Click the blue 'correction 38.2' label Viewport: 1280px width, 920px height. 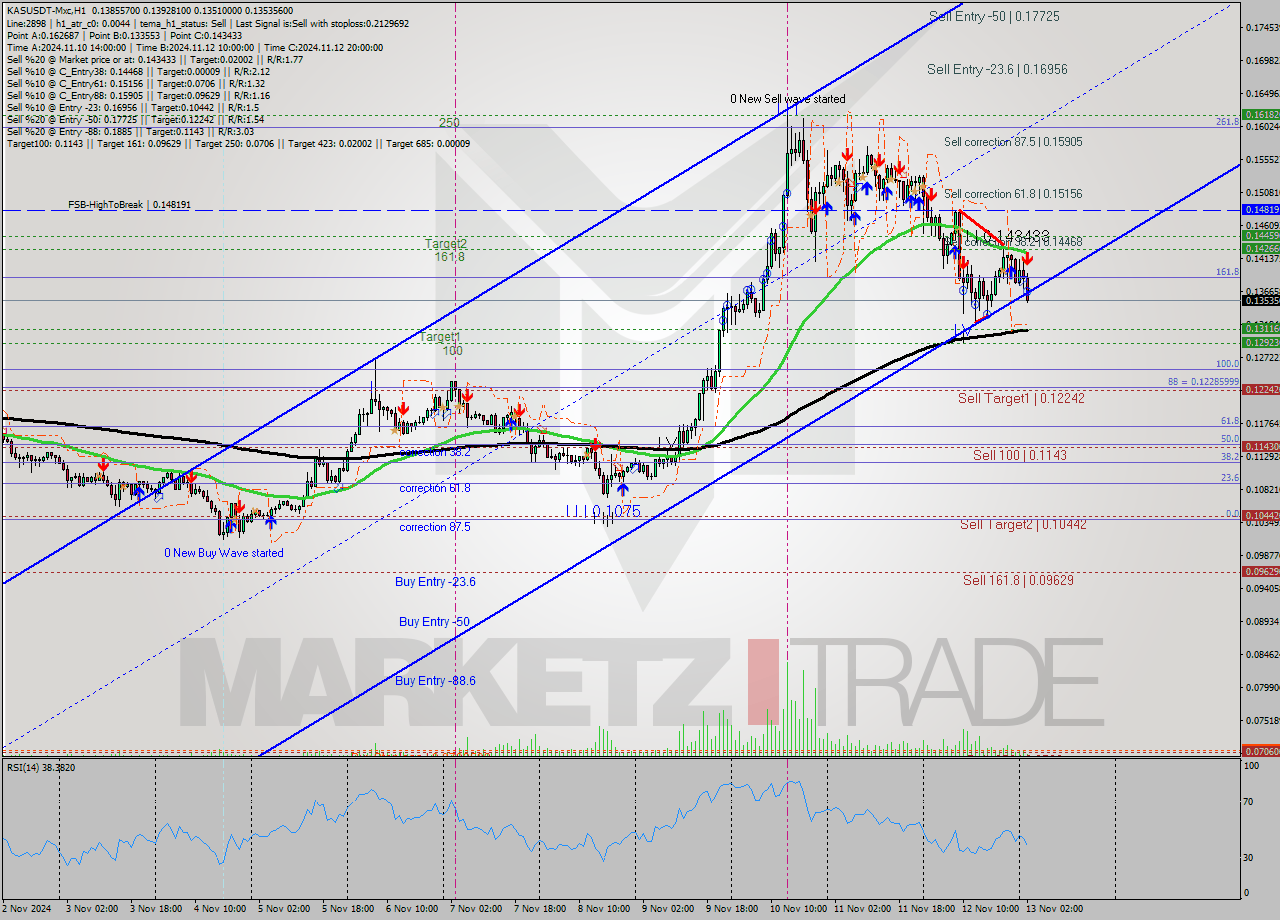(x=434, y=452)
